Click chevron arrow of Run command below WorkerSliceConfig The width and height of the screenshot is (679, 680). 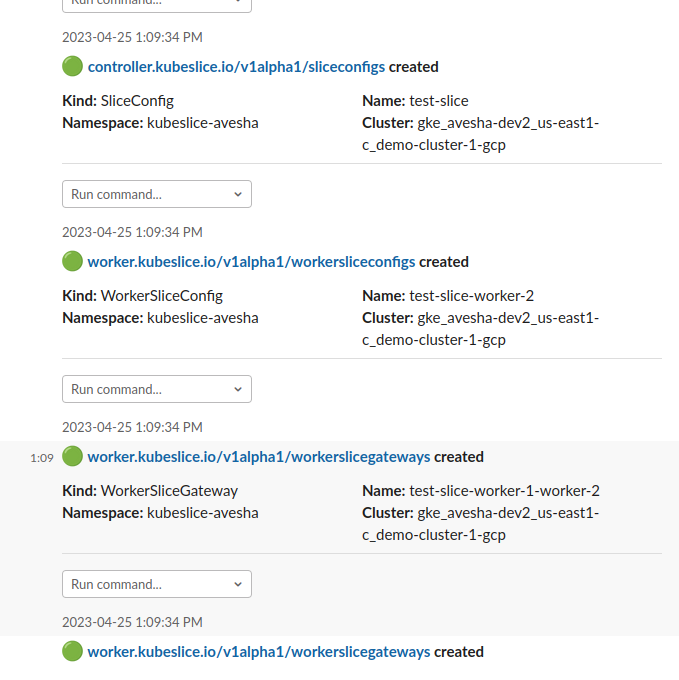(x=238, y=389)
